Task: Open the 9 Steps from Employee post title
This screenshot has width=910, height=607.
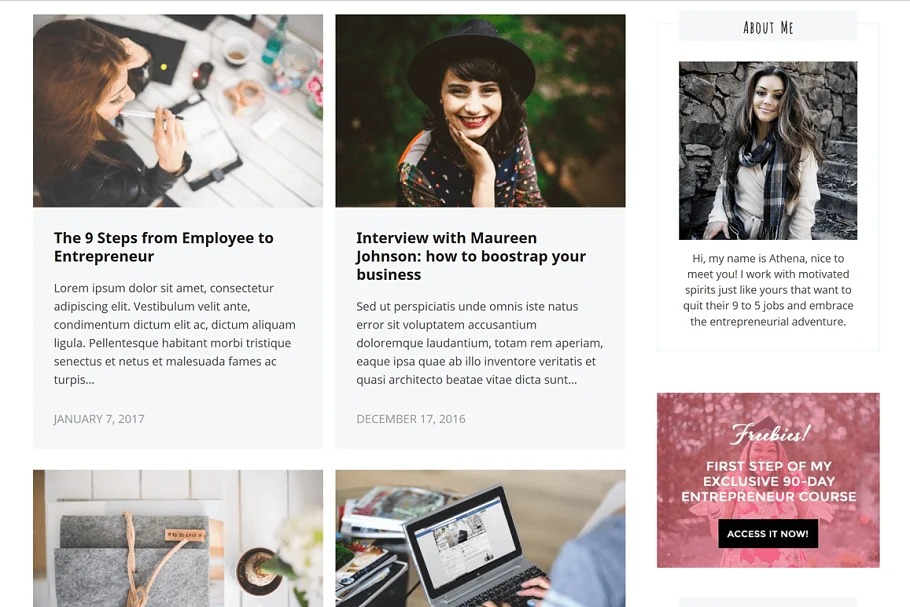Action: pos(164,247)
